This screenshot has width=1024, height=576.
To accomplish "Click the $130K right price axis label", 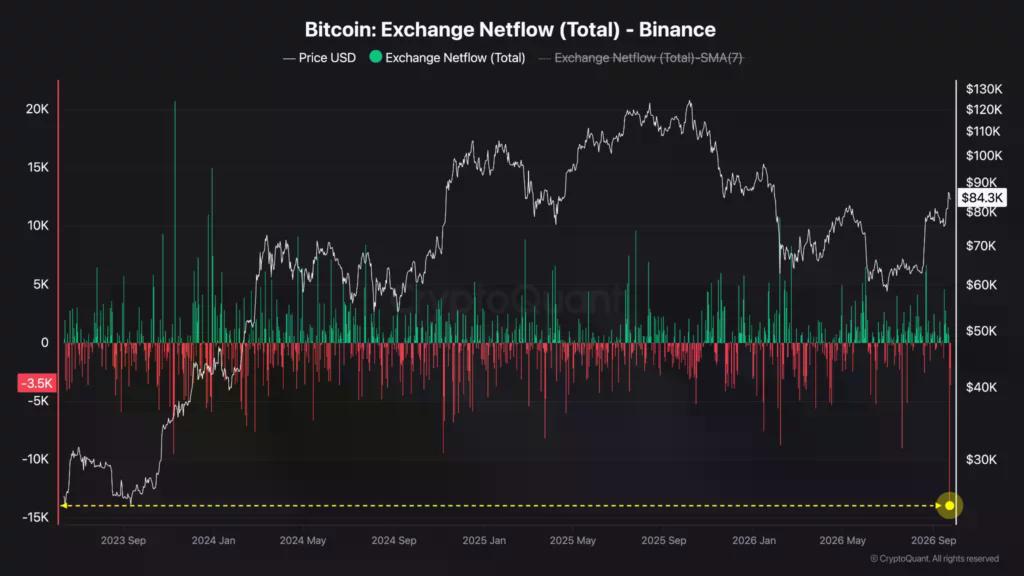I will [x=984, y=89].
